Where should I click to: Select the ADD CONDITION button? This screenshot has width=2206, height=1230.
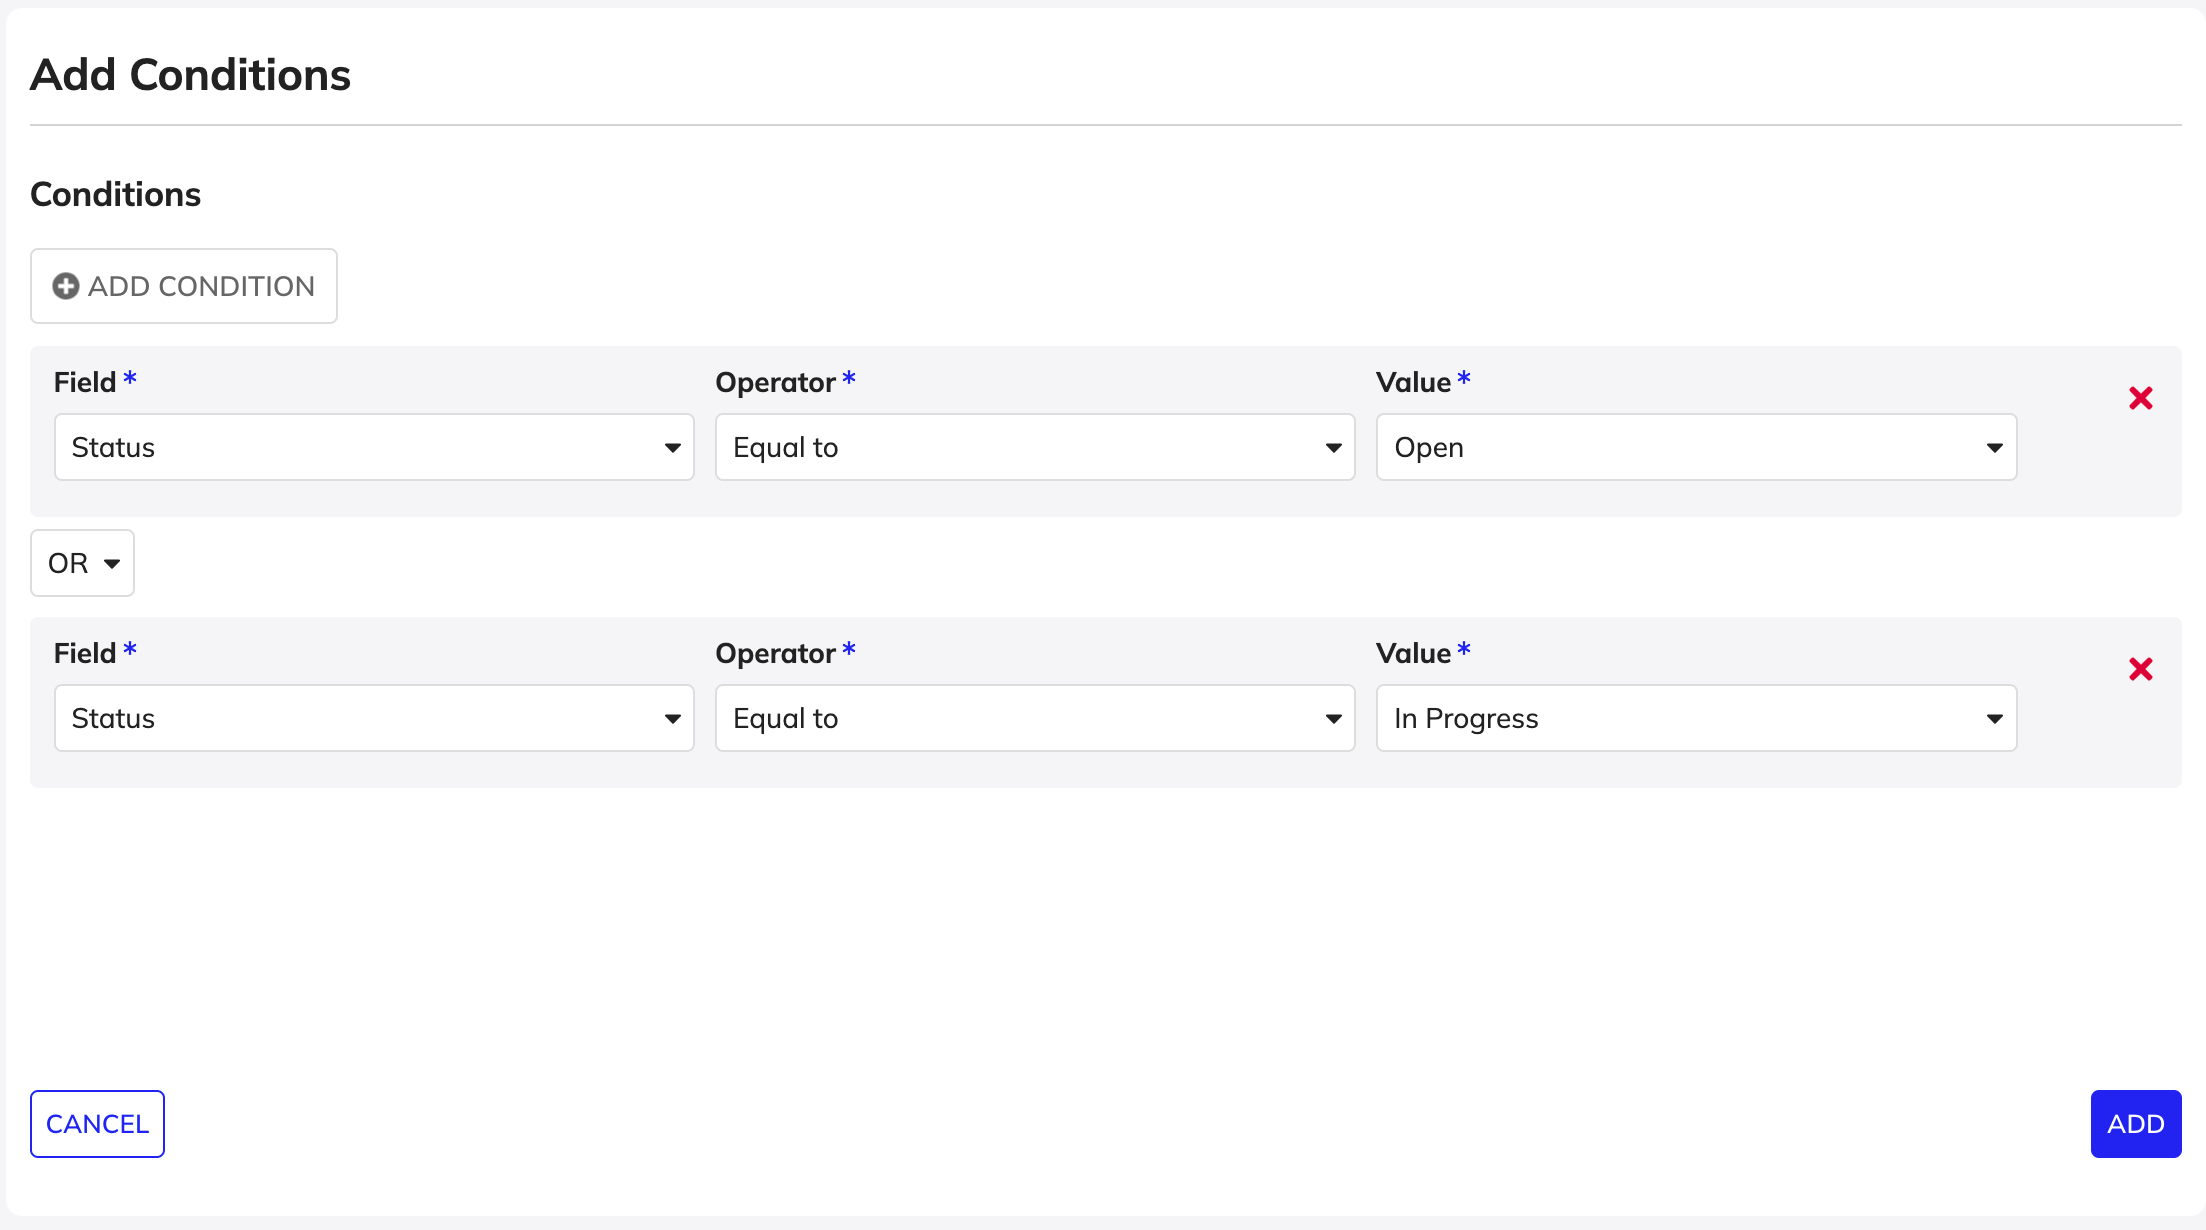[183, 285]
